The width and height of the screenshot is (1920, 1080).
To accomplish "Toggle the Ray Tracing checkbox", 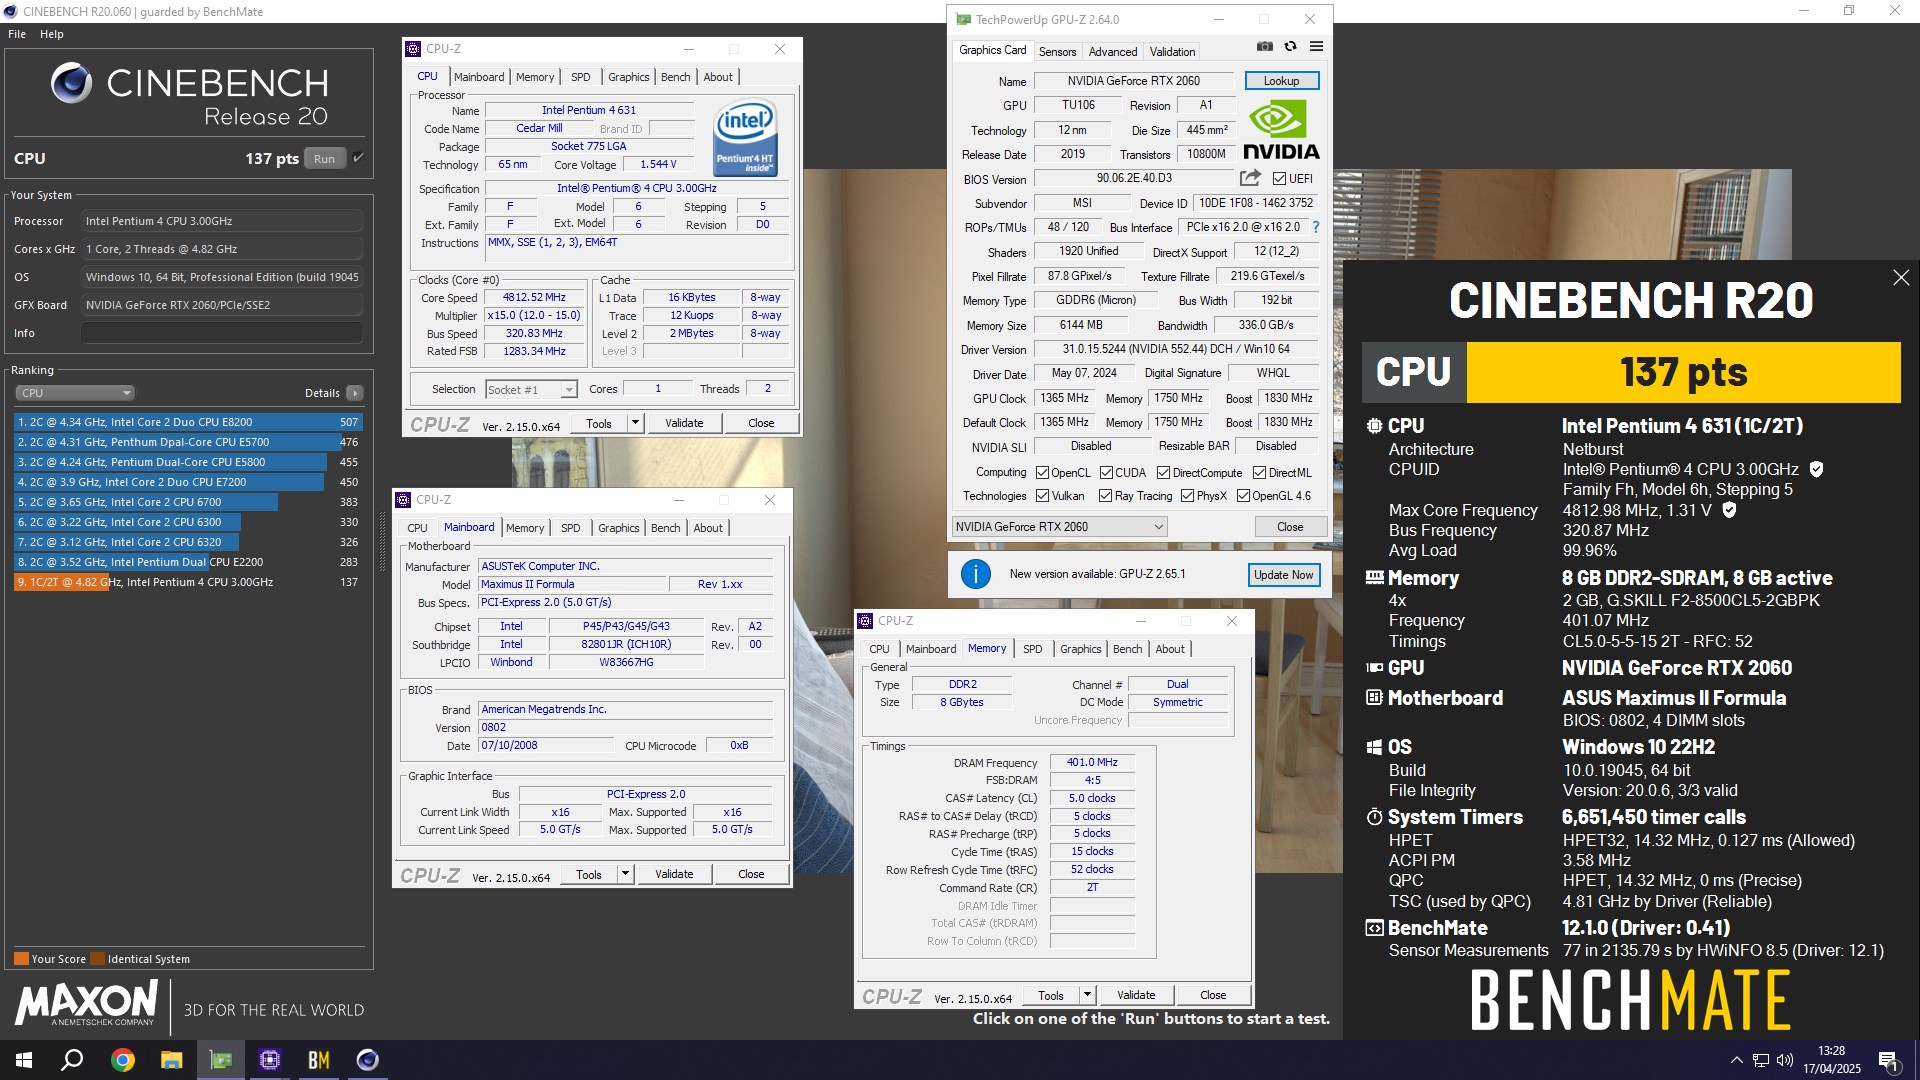I will point(1105,496).
